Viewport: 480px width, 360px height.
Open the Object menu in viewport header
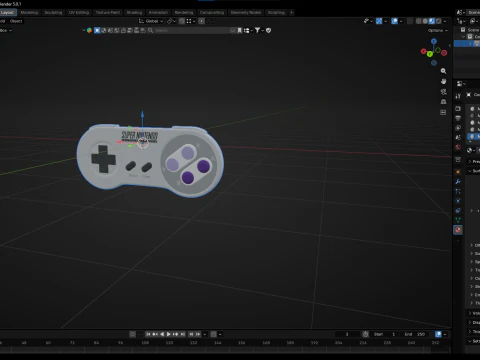(x=16, y=21)
